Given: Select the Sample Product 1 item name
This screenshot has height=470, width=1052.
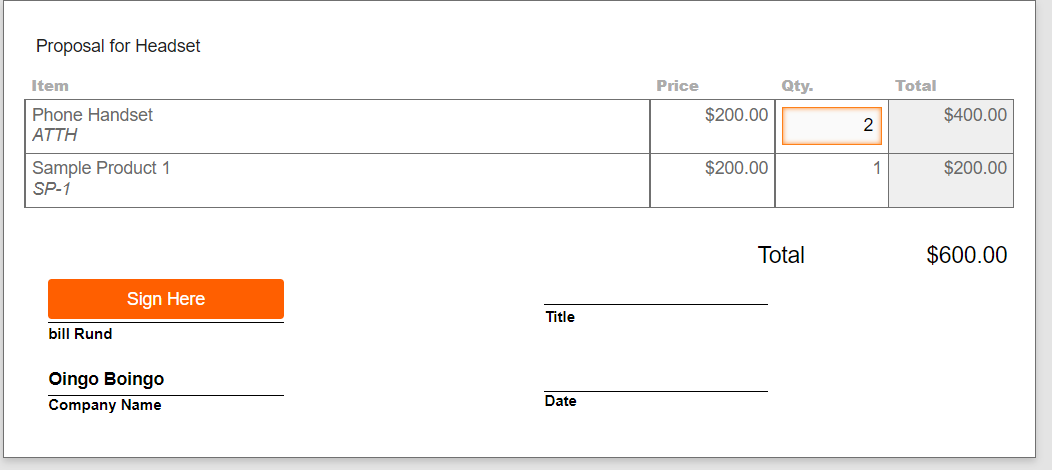Looking at the screenshot, I should coord(101,168).
